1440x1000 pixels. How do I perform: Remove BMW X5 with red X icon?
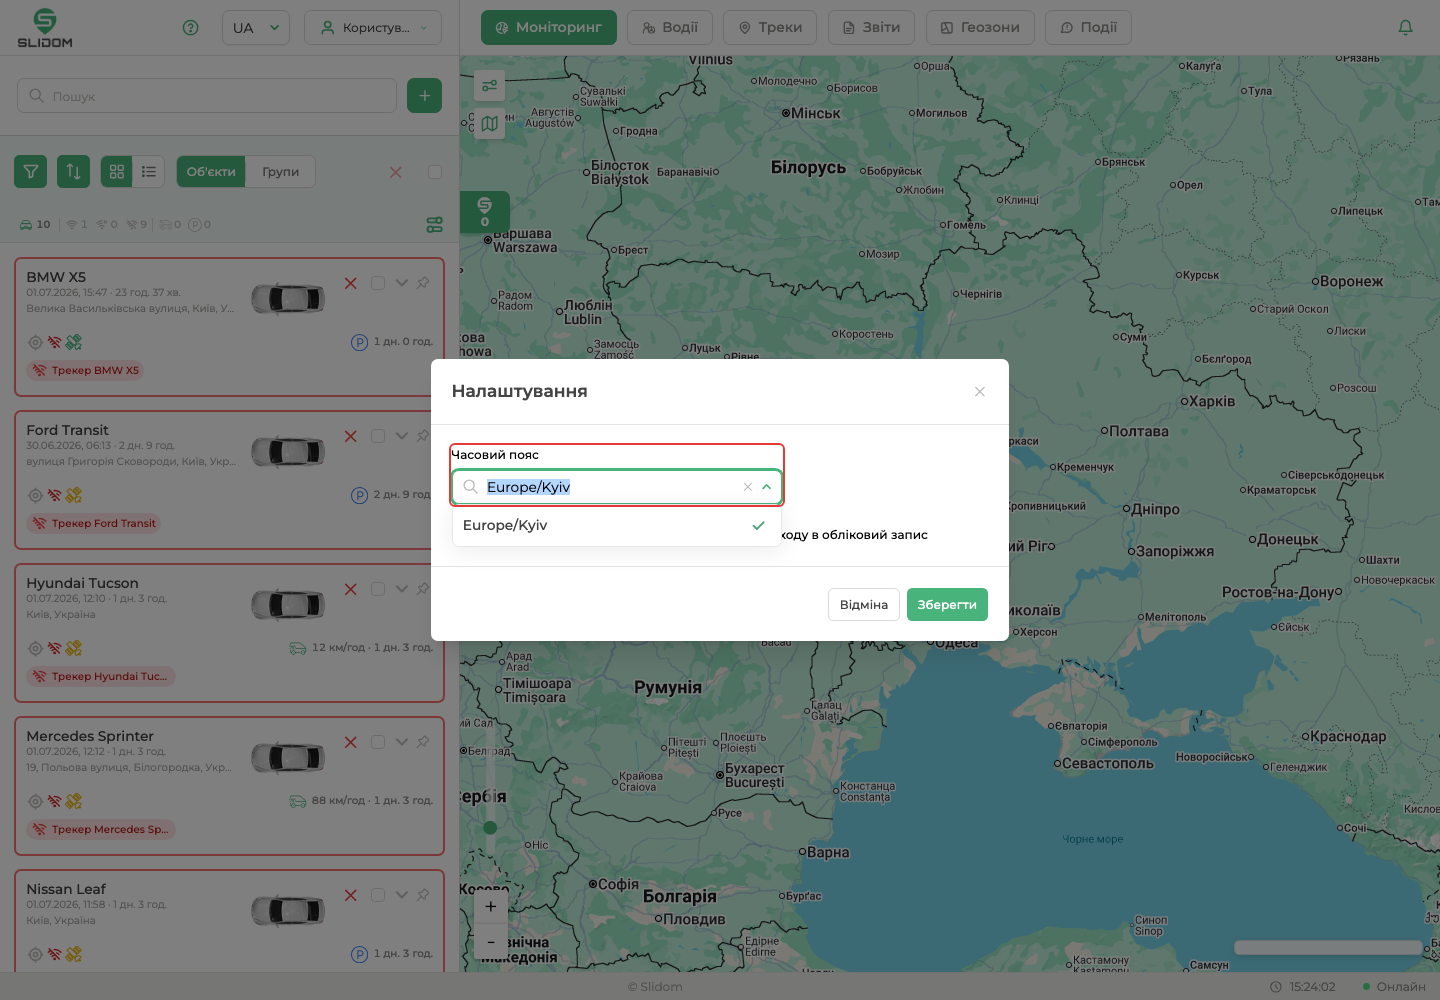351,283
